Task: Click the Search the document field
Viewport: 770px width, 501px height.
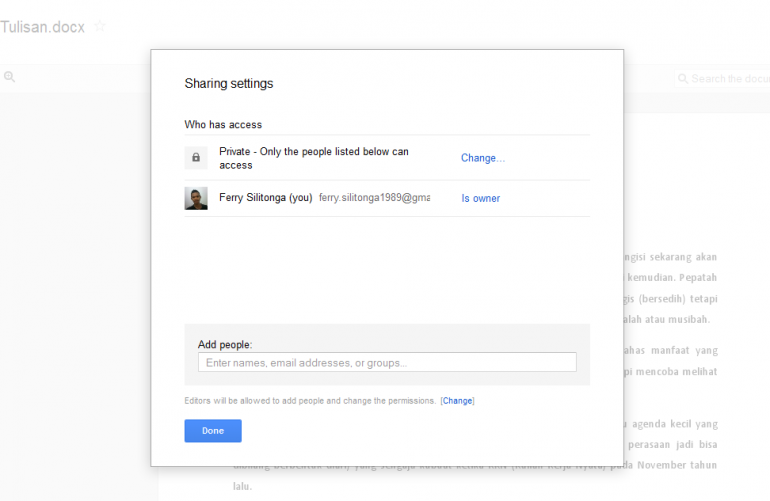Action: click(722, 79)
